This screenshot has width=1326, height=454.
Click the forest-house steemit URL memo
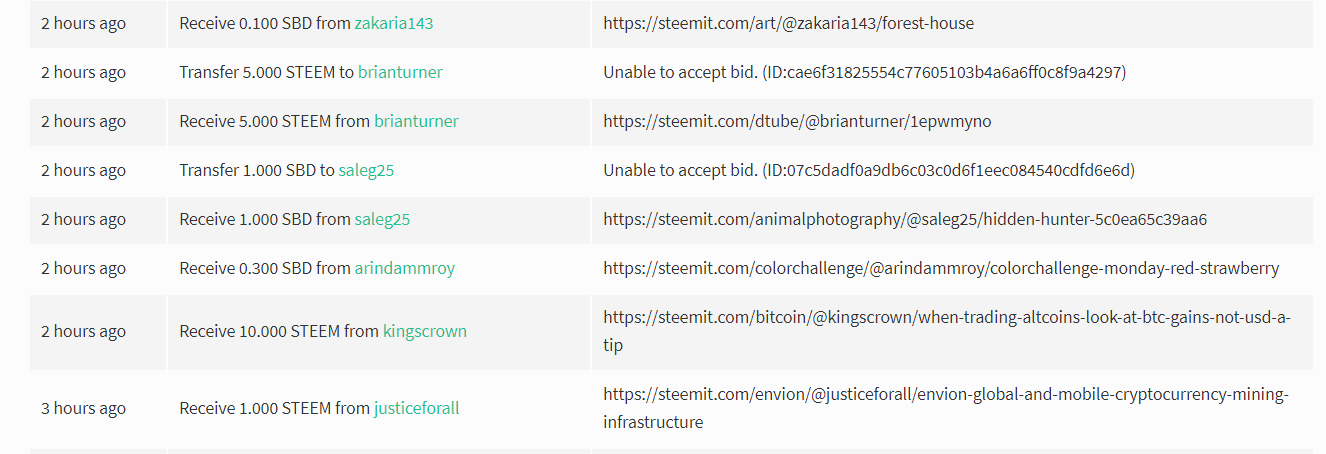[789, 23]
